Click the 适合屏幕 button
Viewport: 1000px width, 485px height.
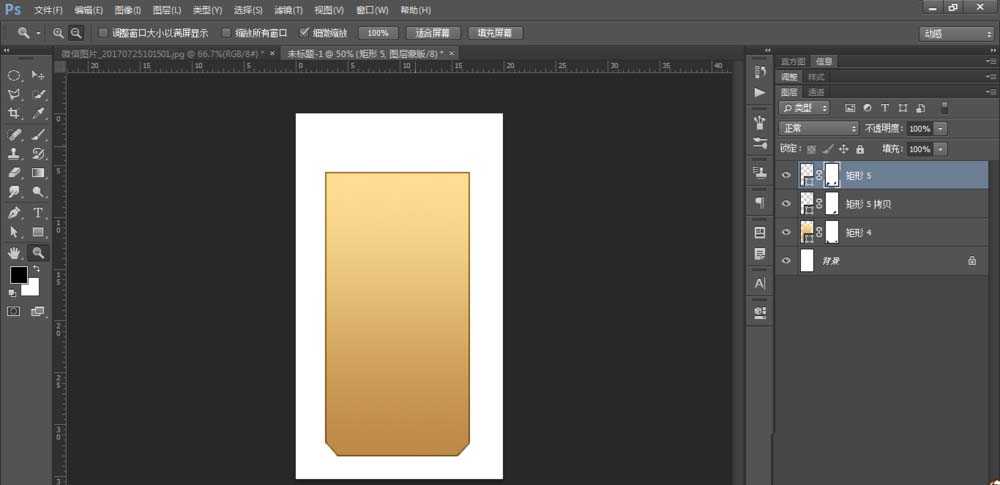433,33
